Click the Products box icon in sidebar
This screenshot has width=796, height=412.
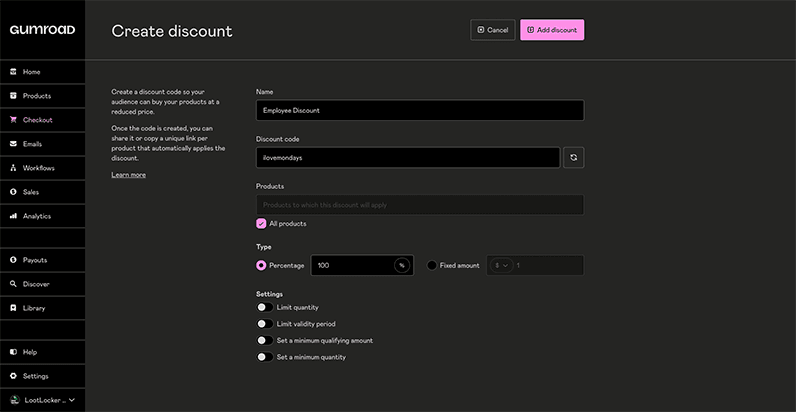pyautogui.click(x=14, y=96)
